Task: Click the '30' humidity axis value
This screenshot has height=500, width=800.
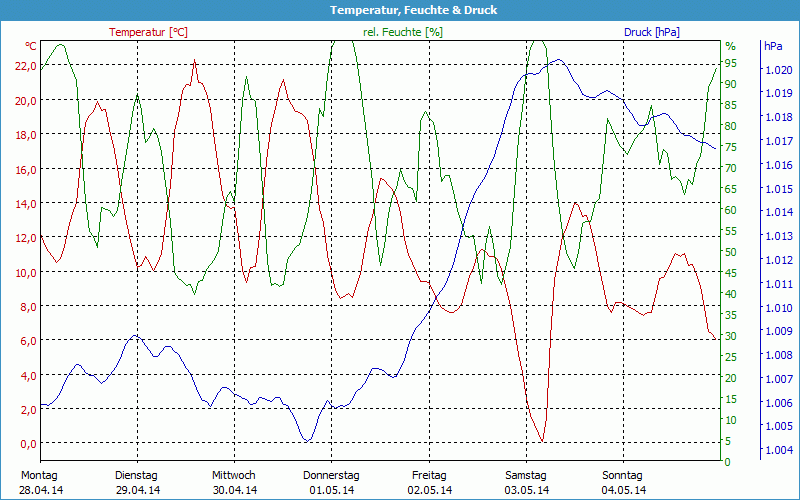Action: pos(731,336)
